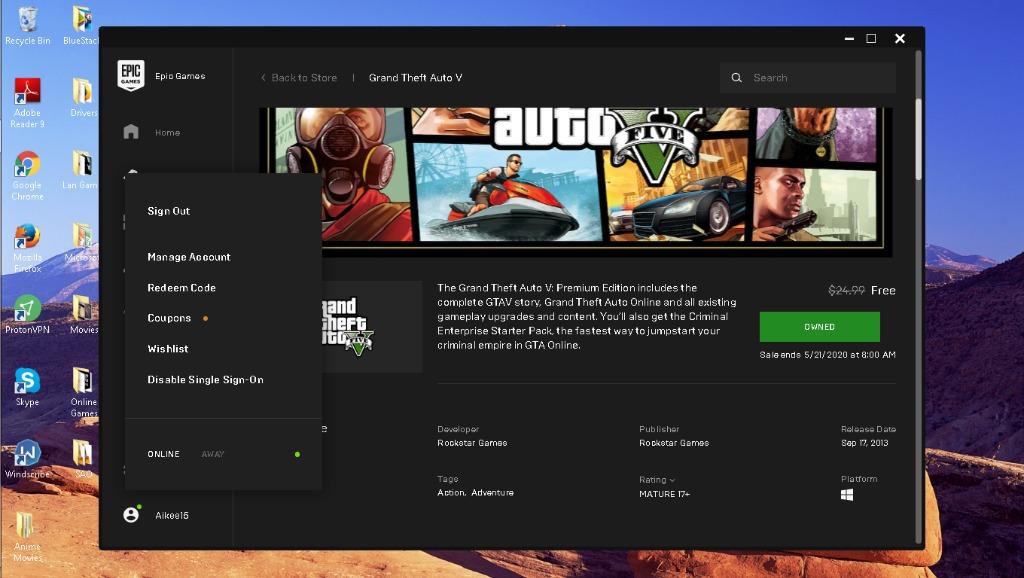Screen dimensions: 1024x578
Task: Click the Action tag link
Action: pos(451,492)
